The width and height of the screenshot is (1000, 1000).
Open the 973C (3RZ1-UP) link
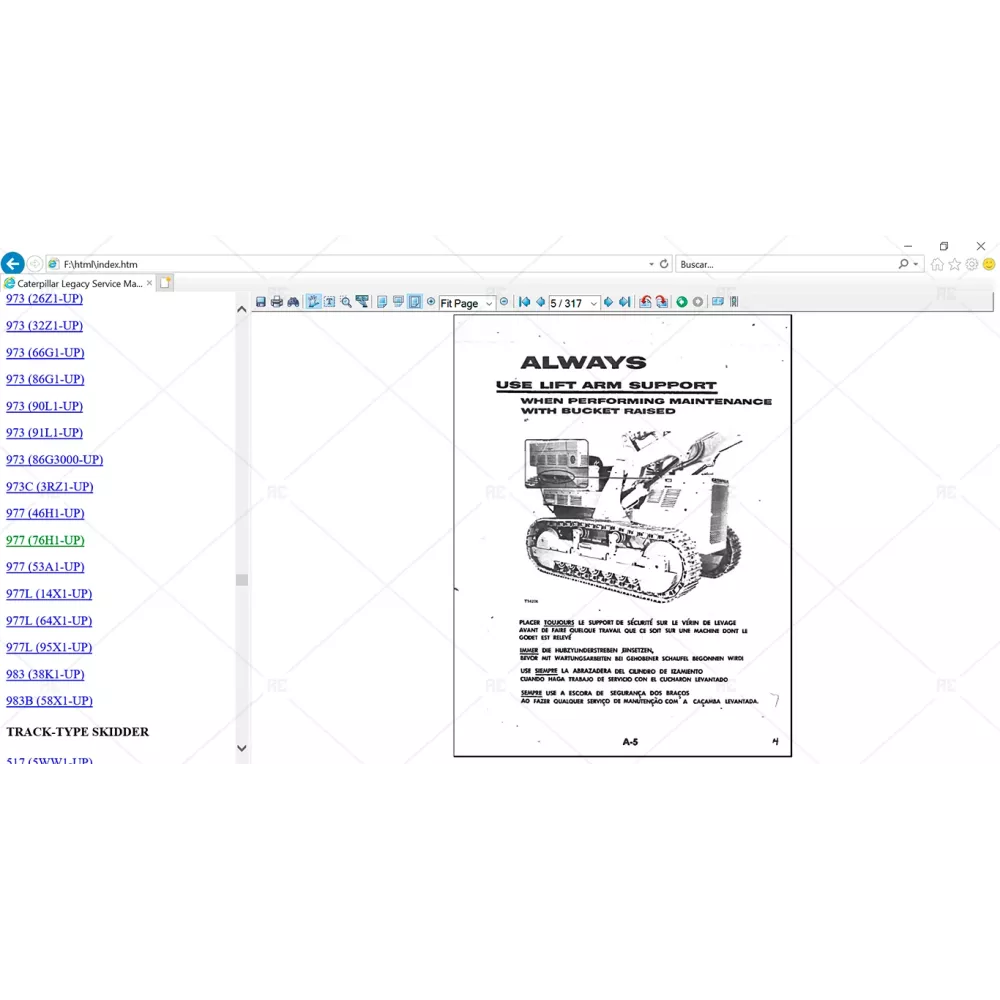tap(49, 487)
